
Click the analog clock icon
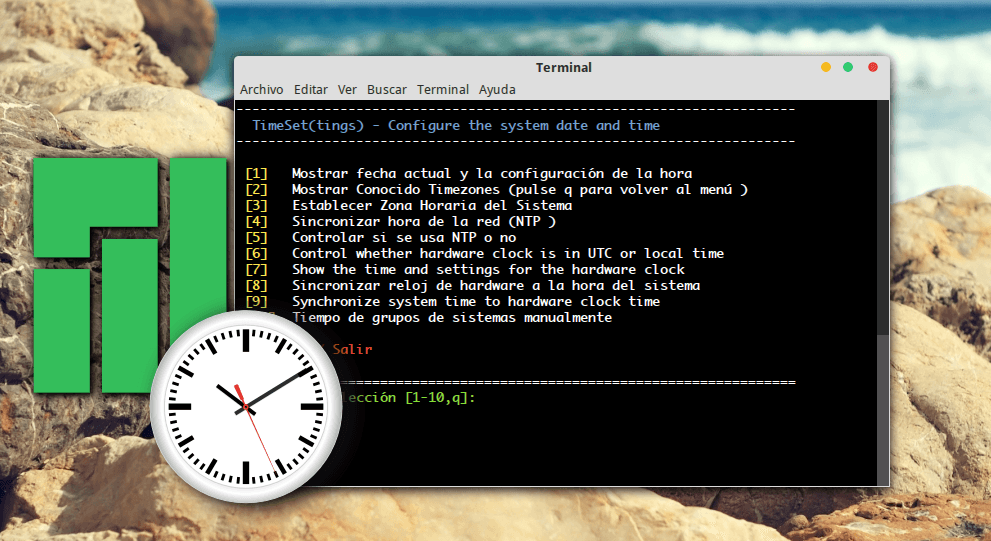(x=246, y=406)
